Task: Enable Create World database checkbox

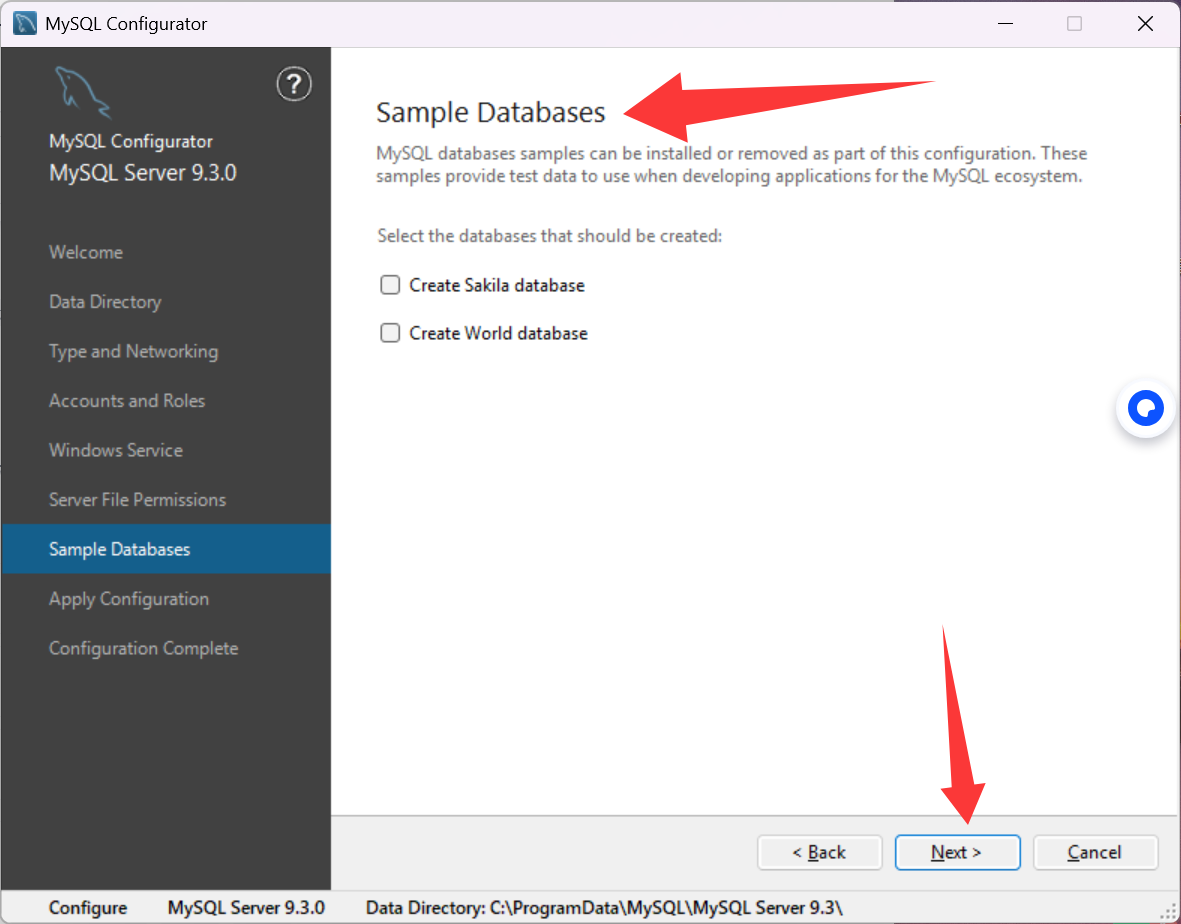Action: click(390, 333)
